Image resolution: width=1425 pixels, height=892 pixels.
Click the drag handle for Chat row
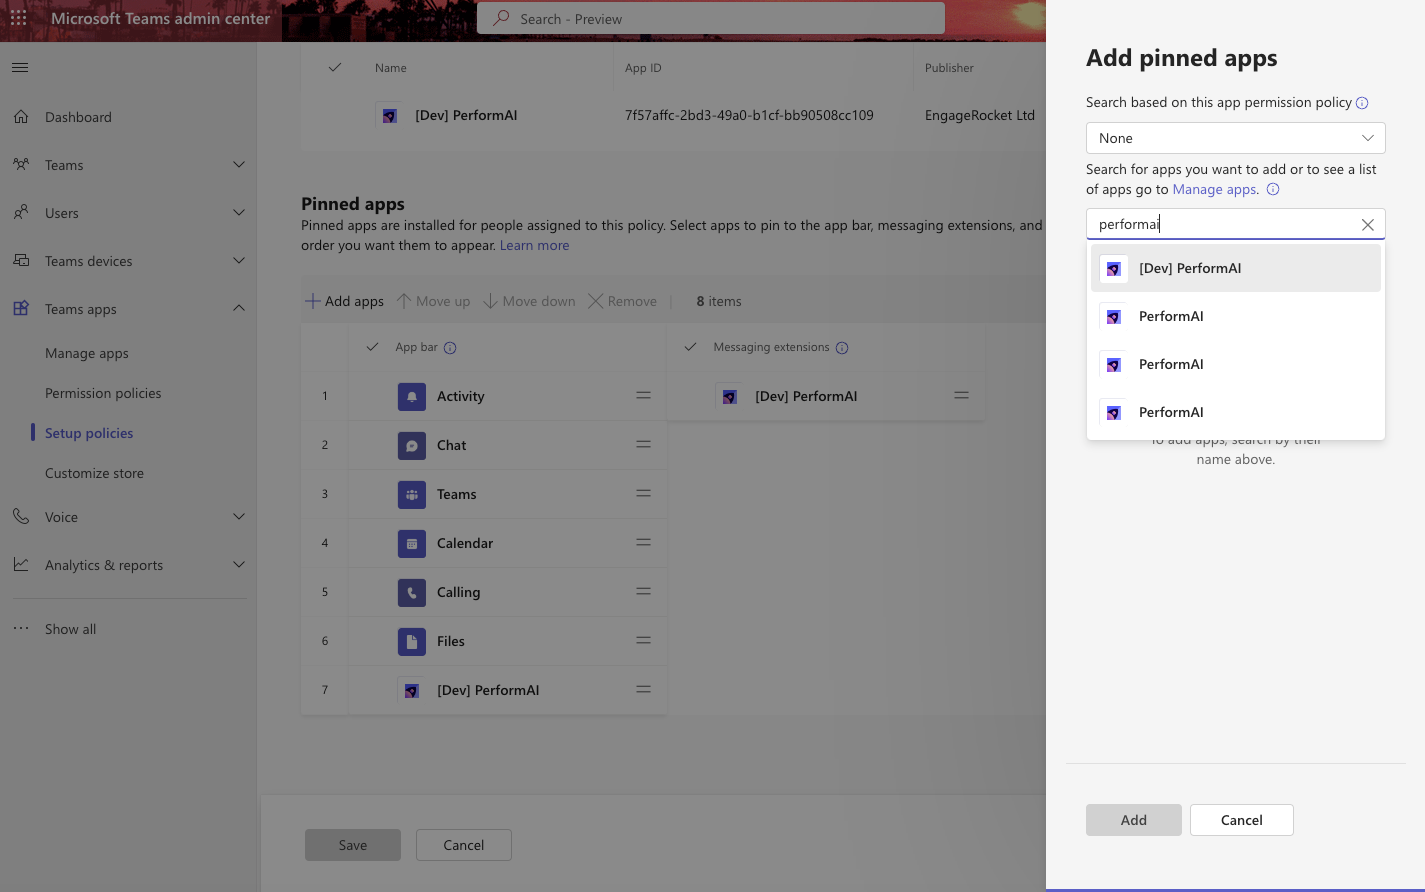tap(644, 445)
